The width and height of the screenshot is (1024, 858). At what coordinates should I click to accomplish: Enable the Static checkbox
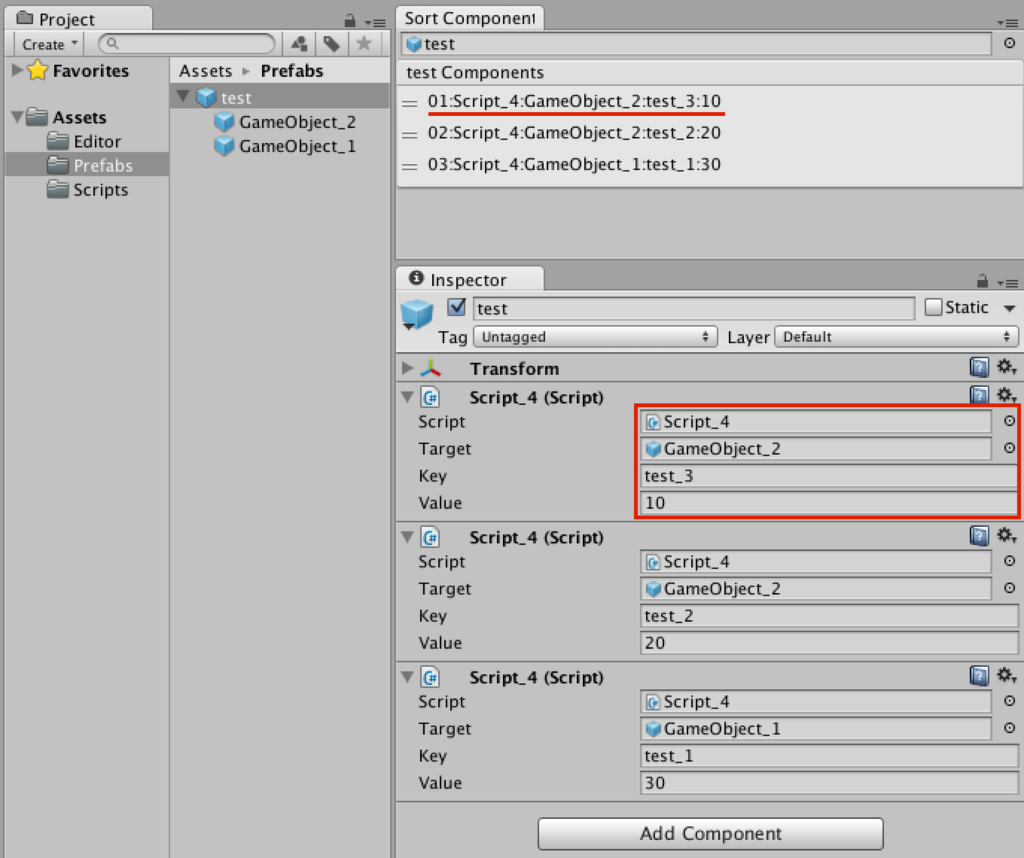933,307
